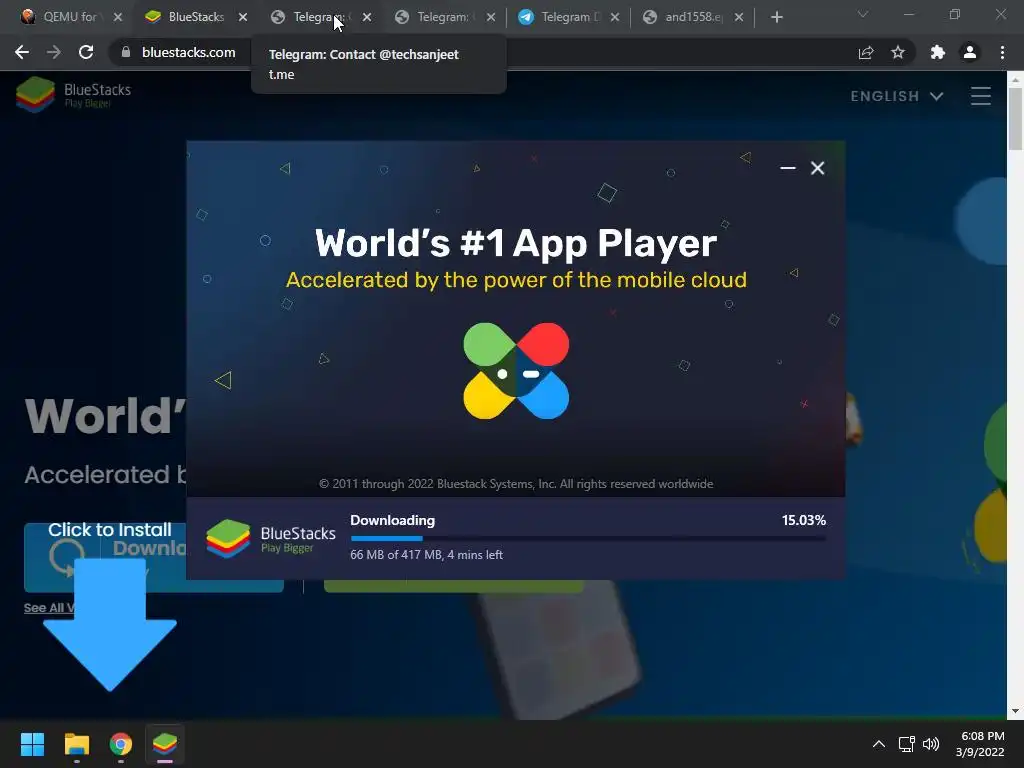
Task: Close the and1558 tab
Action: tap(739, 18)
